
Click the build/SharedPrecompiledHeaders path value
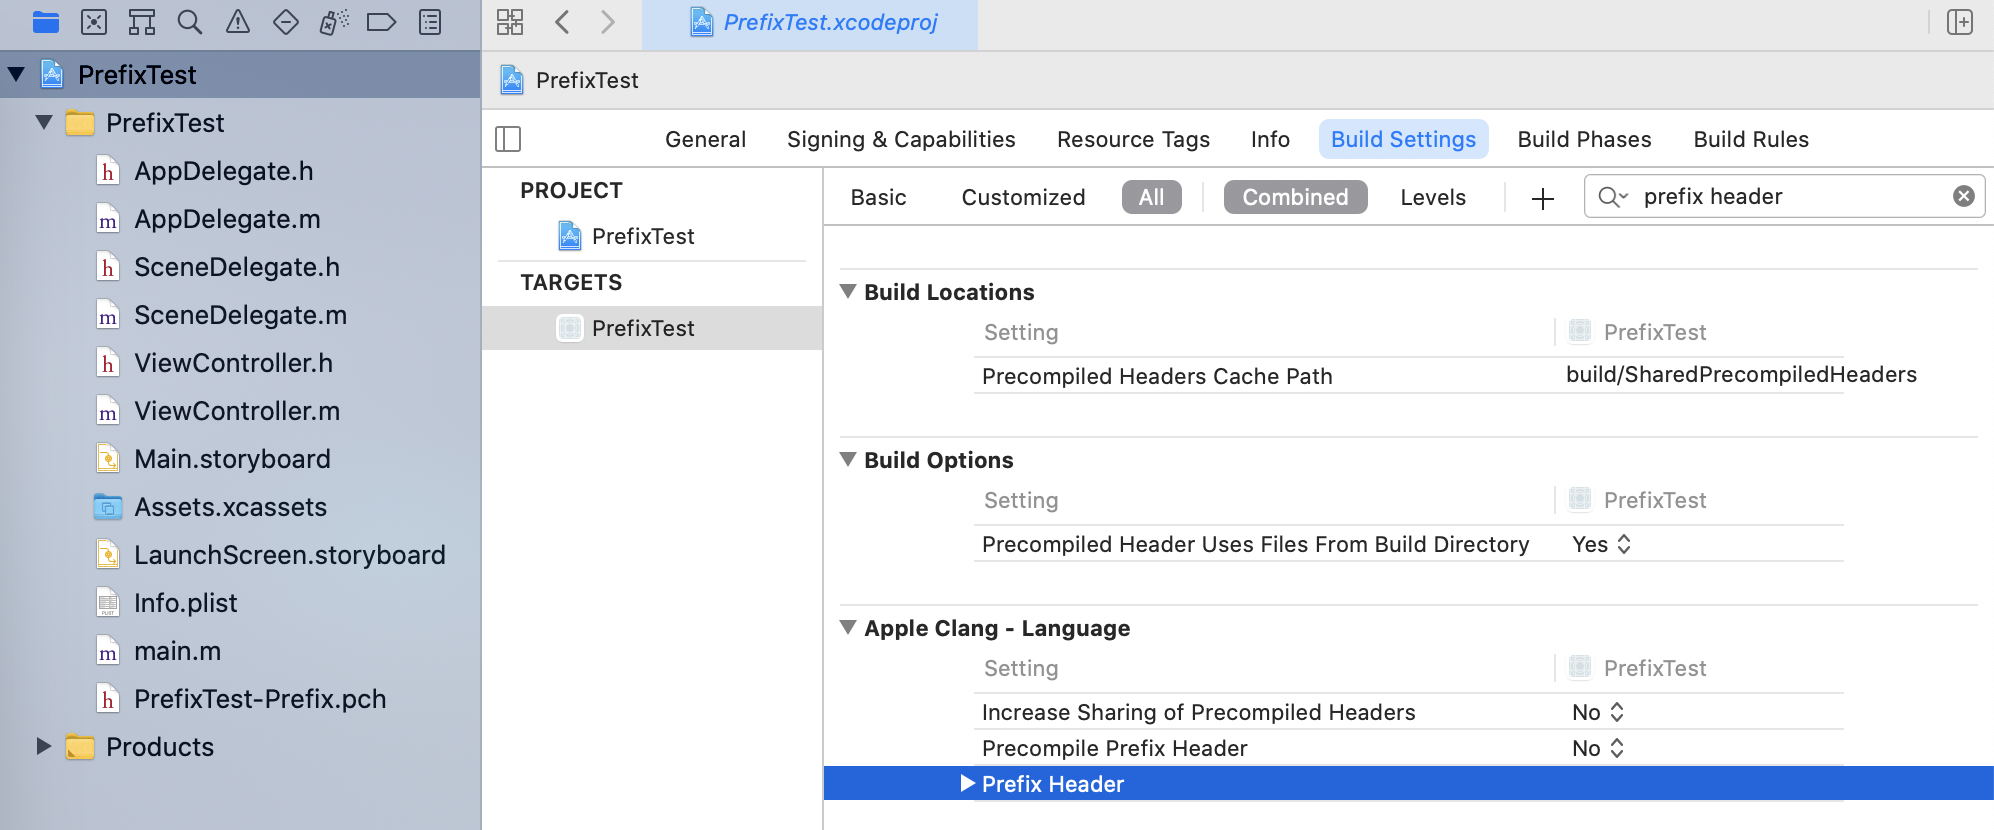click(x=1741, y=374)
